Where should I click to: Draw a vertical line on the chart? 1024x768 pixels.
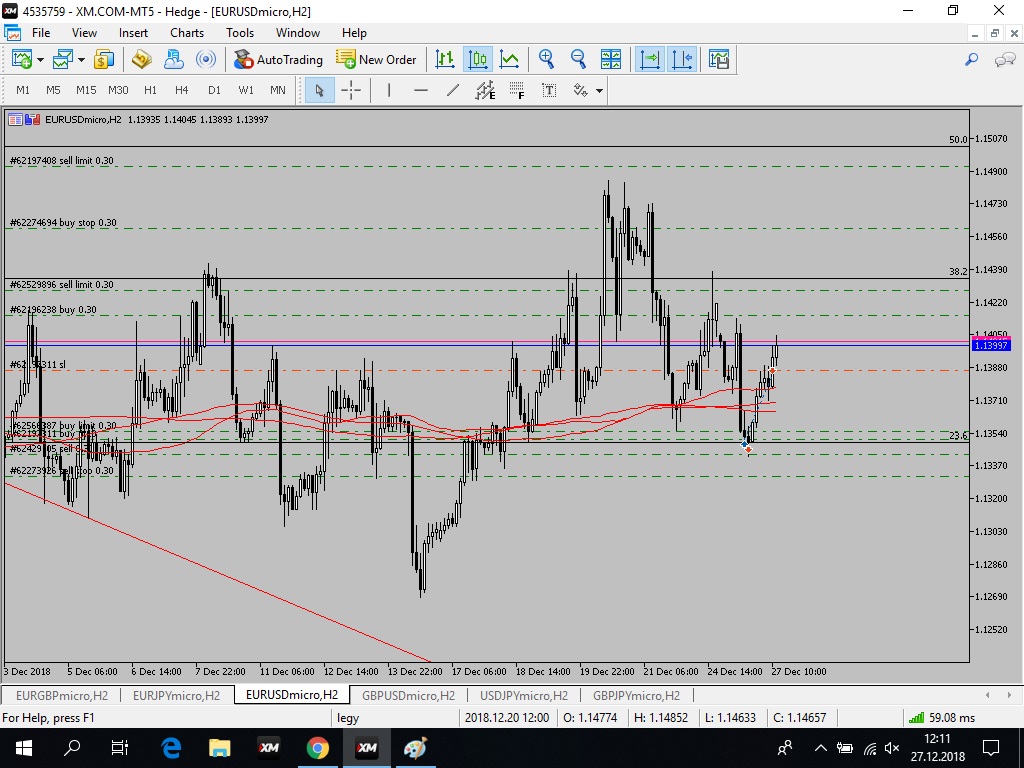pos(389,90)
